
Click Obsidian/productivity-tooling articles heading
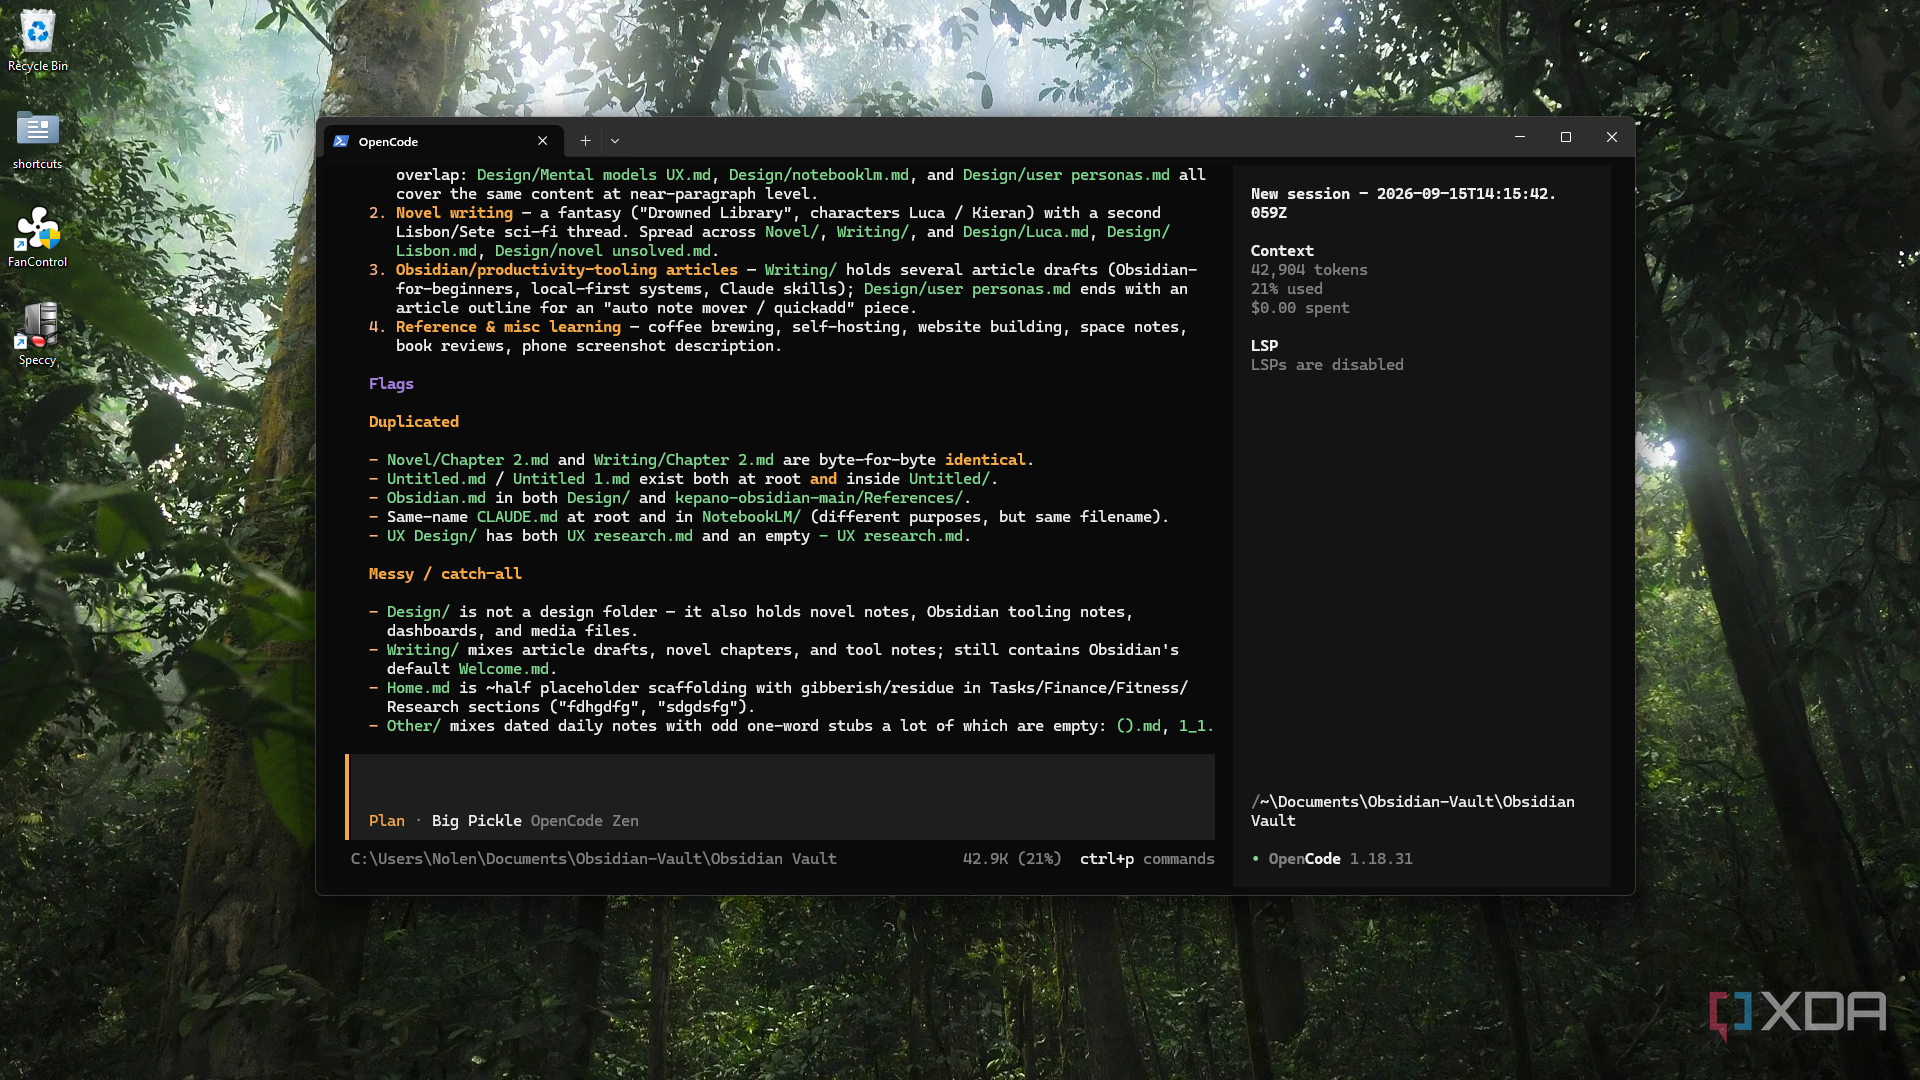coord(567,270)
